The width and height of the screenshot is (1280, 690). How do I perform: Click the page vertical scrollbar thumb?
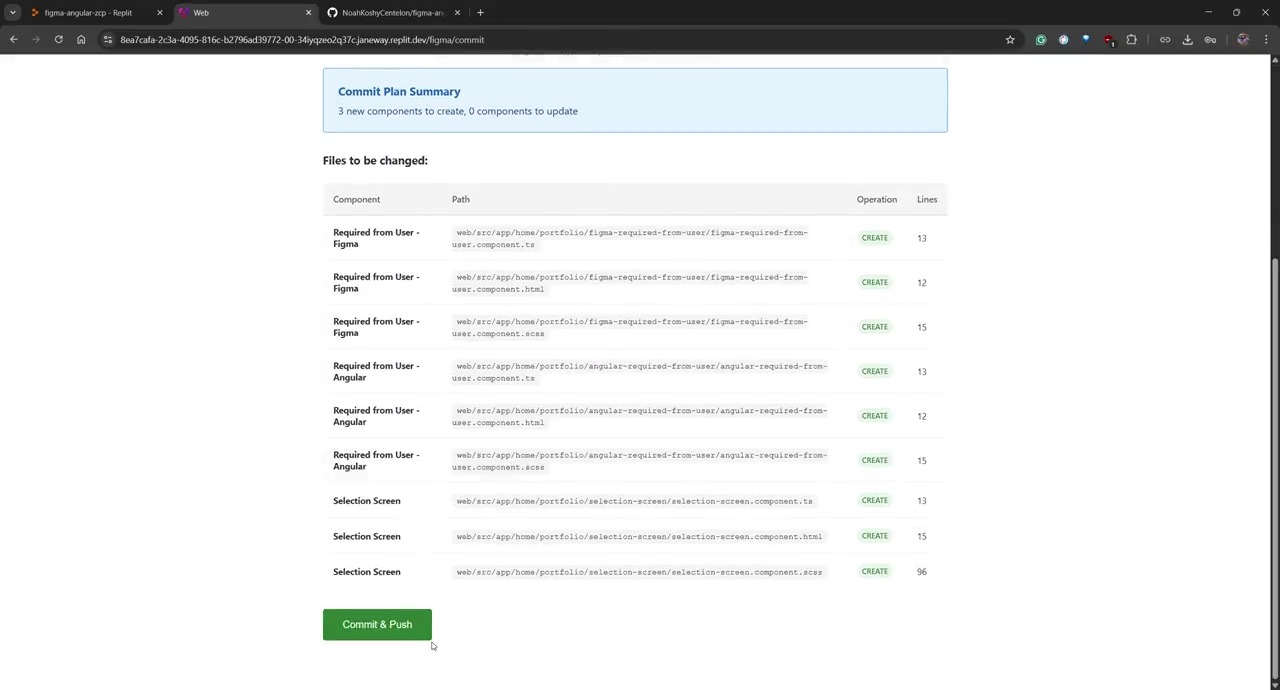tap(1274, 466)
